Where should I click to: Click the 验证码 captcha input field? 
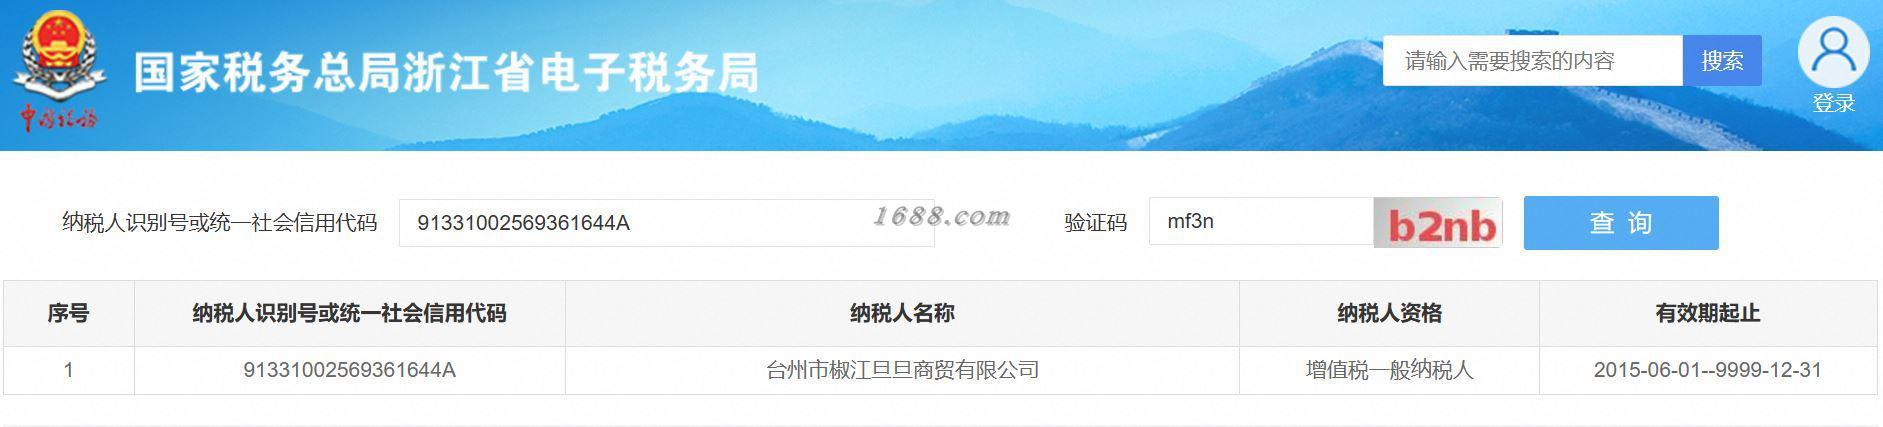1261,222
